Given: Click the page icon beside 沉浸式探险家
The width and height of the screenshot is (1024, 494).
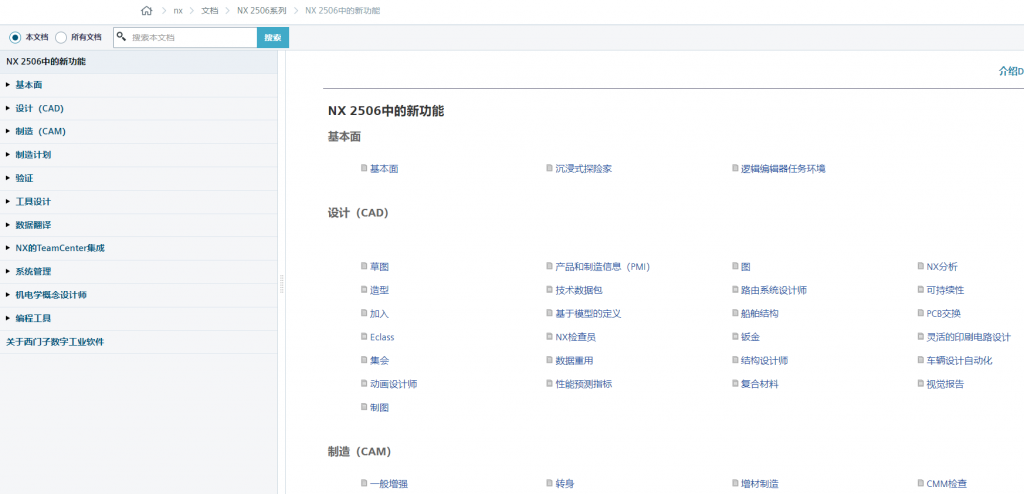Looking at the screenshot, I should pyautogui.click(x=550, y=168).
